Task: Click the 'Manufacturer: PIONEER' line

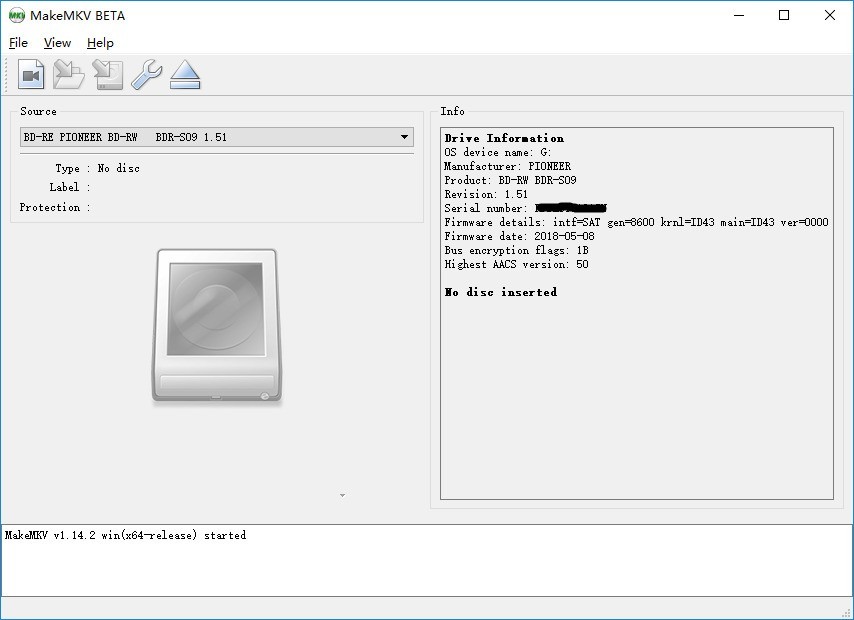Action: [507, 166]
